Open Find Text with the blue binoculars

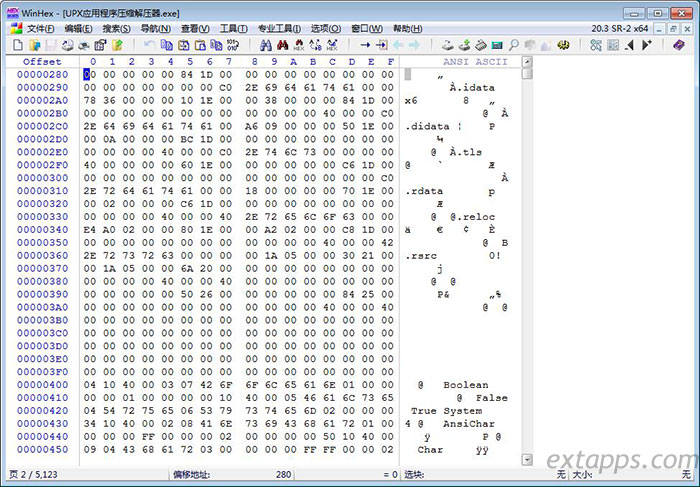point(266,45)
